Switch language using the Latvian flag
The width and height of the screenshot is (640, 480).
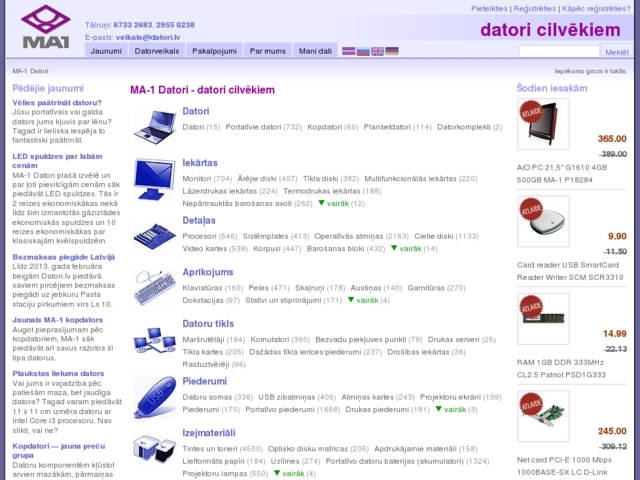tap(349, 50)
